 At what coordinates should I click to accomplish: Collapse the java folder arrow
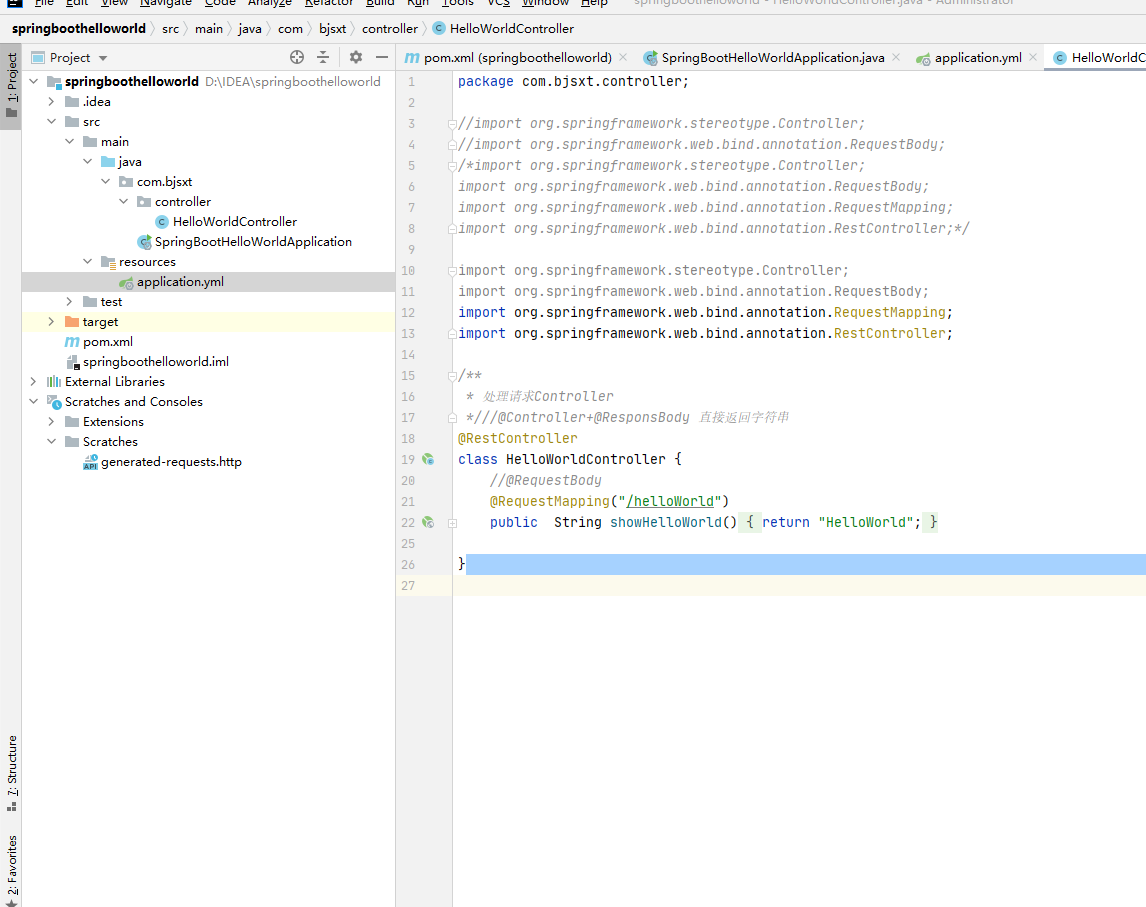[x=88, y=162]
